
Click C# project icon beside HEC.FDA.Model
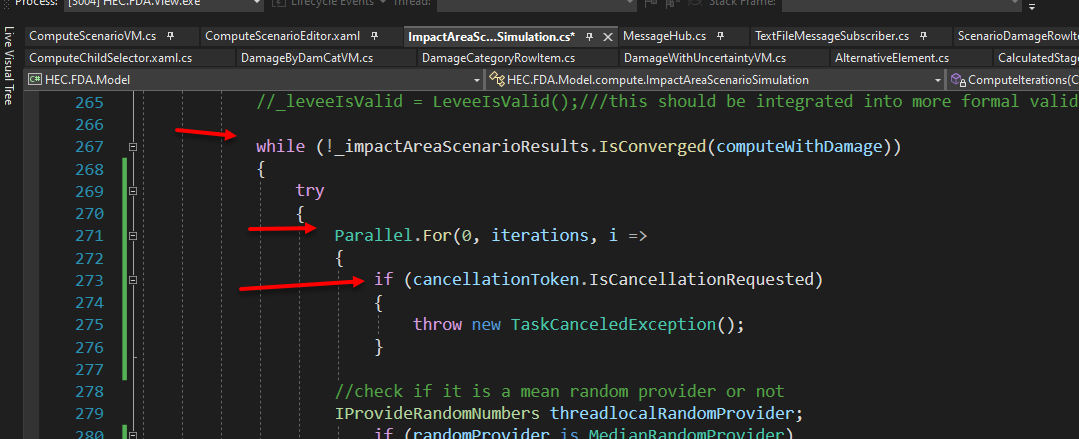(x=34, y=80)
